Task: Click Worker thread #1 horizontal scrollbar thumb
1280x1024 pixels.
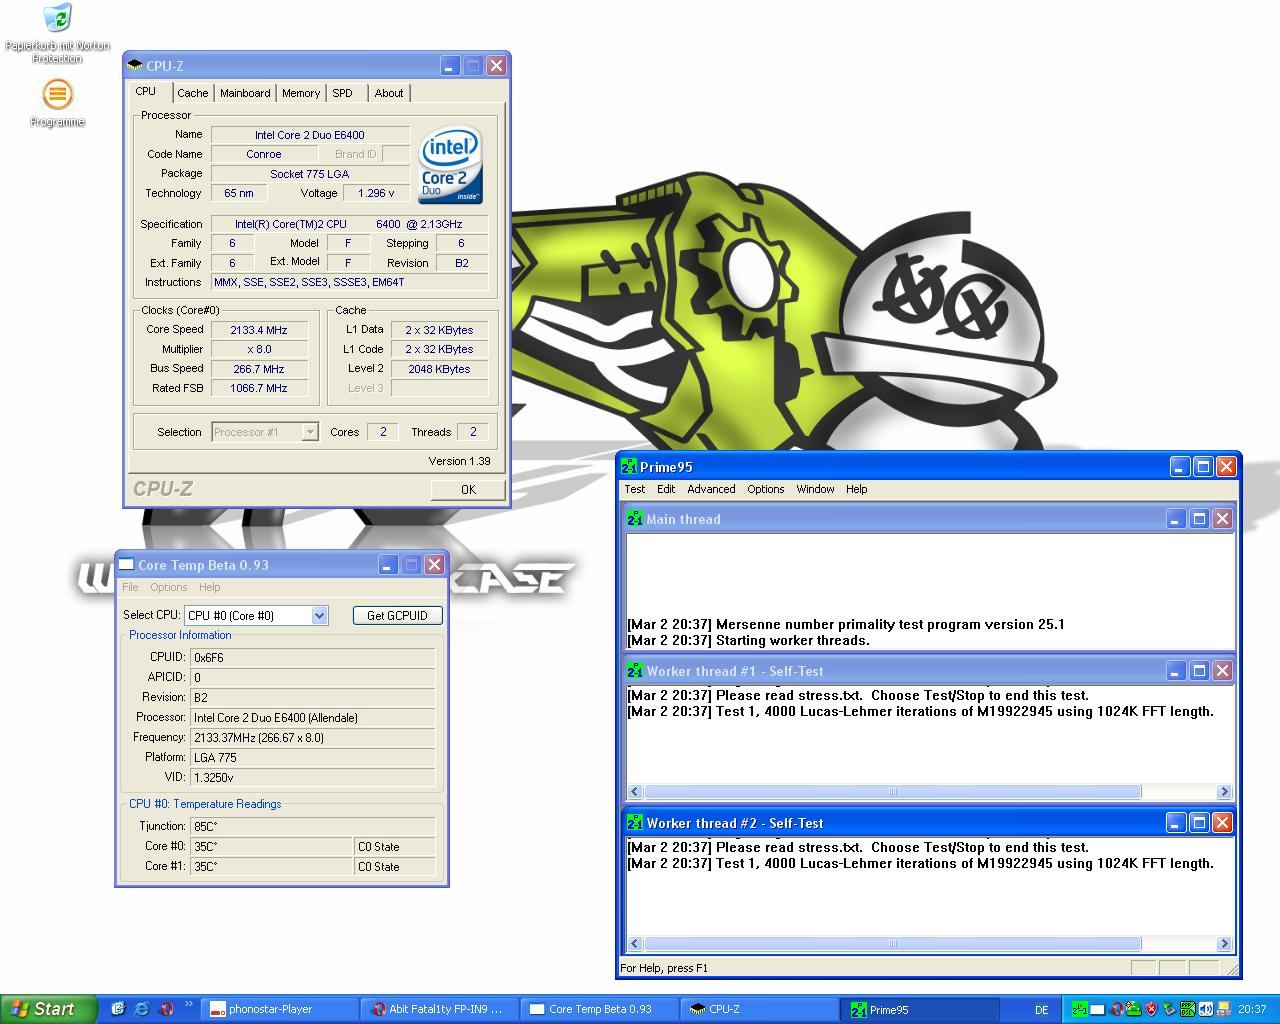Action: point(893,791)
